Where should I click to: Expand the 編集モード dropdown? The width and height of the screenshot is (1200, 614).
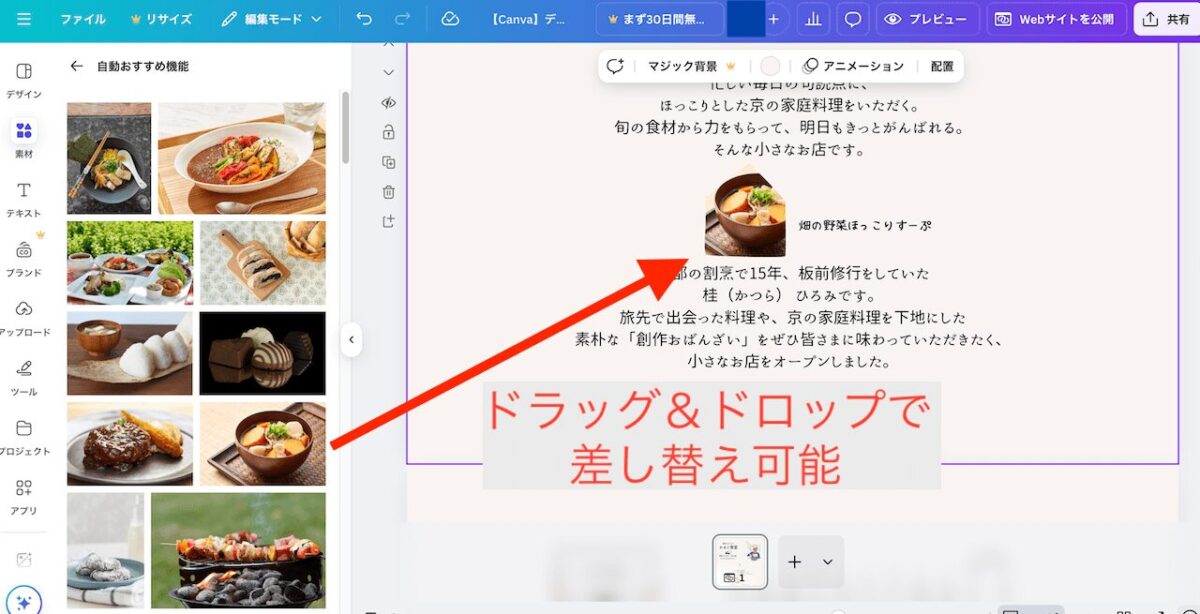(272, 19)
